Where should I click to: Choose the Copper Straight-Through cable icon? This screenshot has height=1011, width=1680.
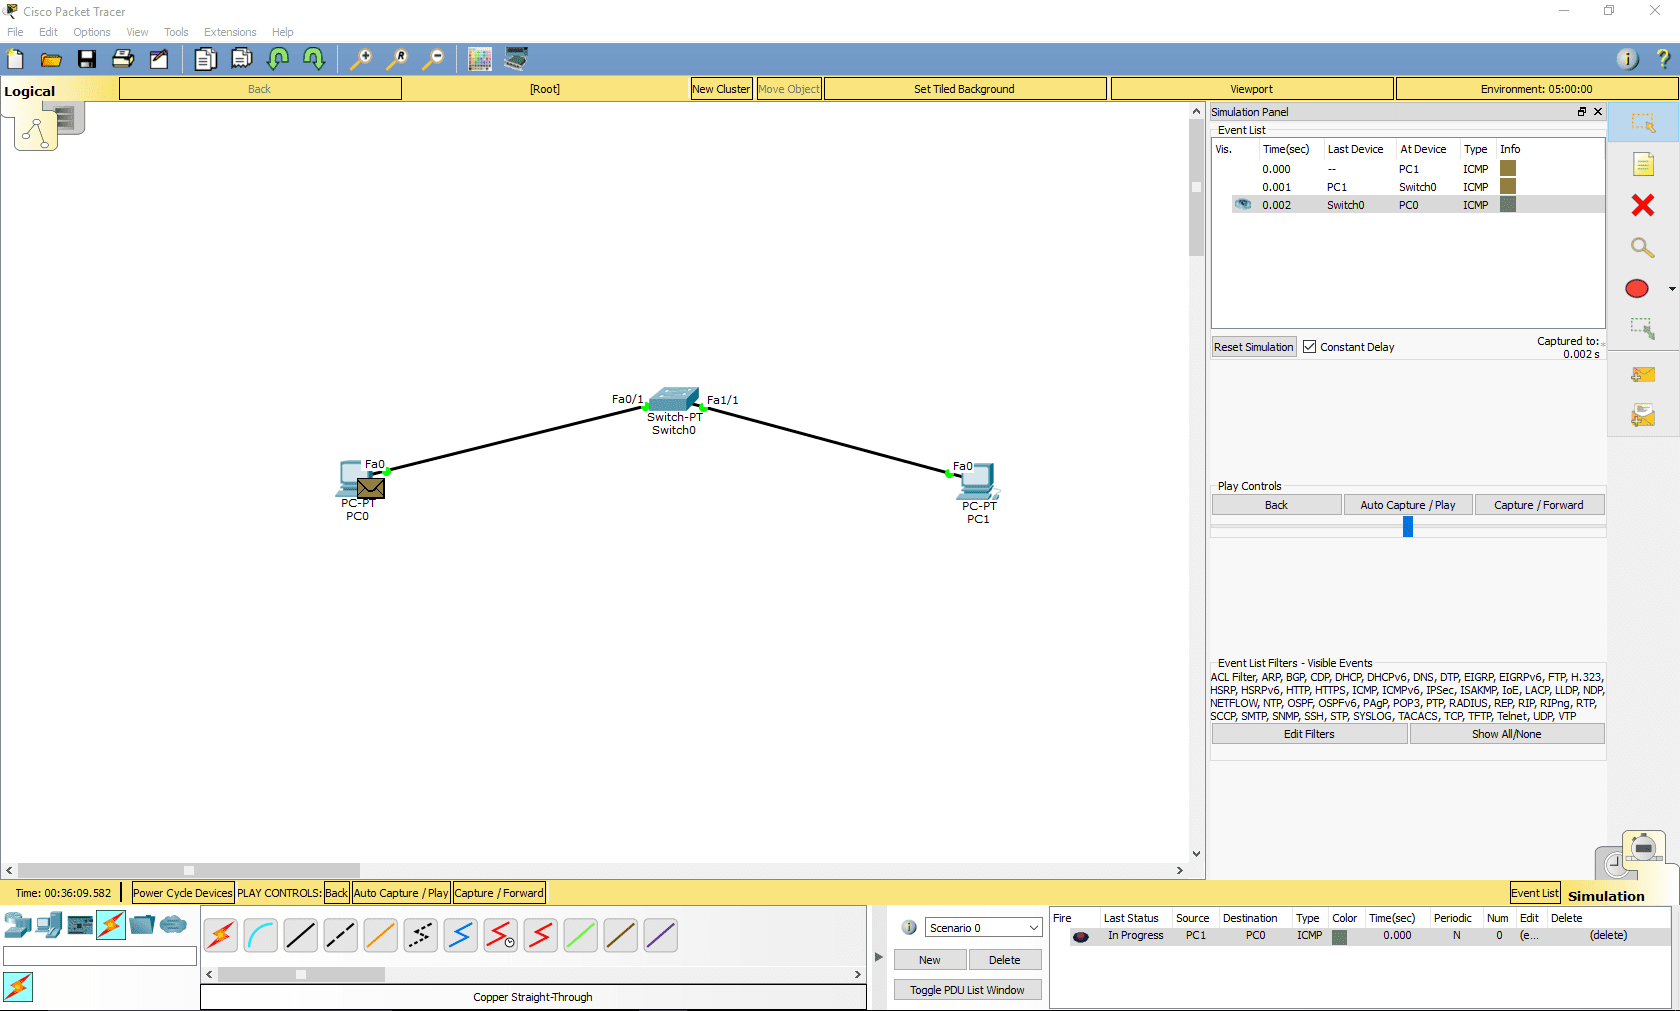pos(301,936)
